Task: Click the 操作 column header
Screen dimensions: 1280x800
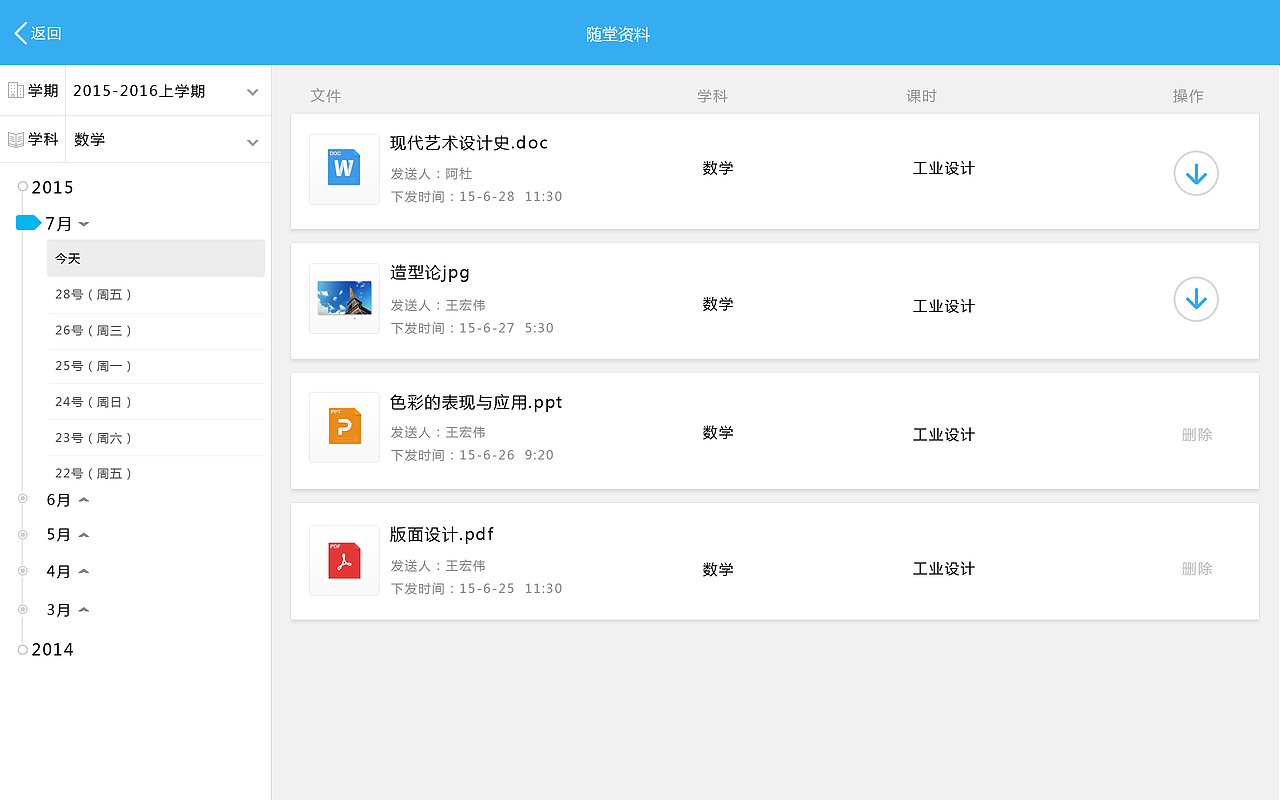Action: point(1188,96)
